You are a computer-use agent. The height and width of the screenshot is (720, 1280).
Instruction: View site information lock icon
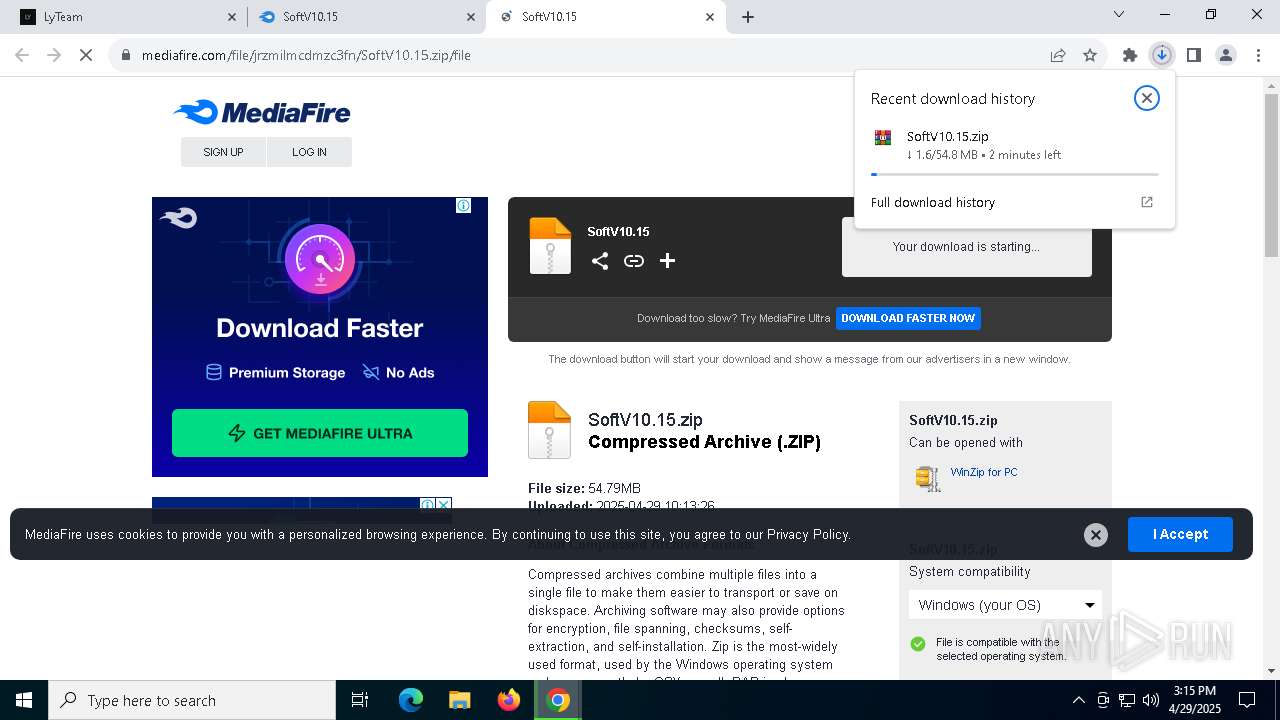(x=126, y=55)
